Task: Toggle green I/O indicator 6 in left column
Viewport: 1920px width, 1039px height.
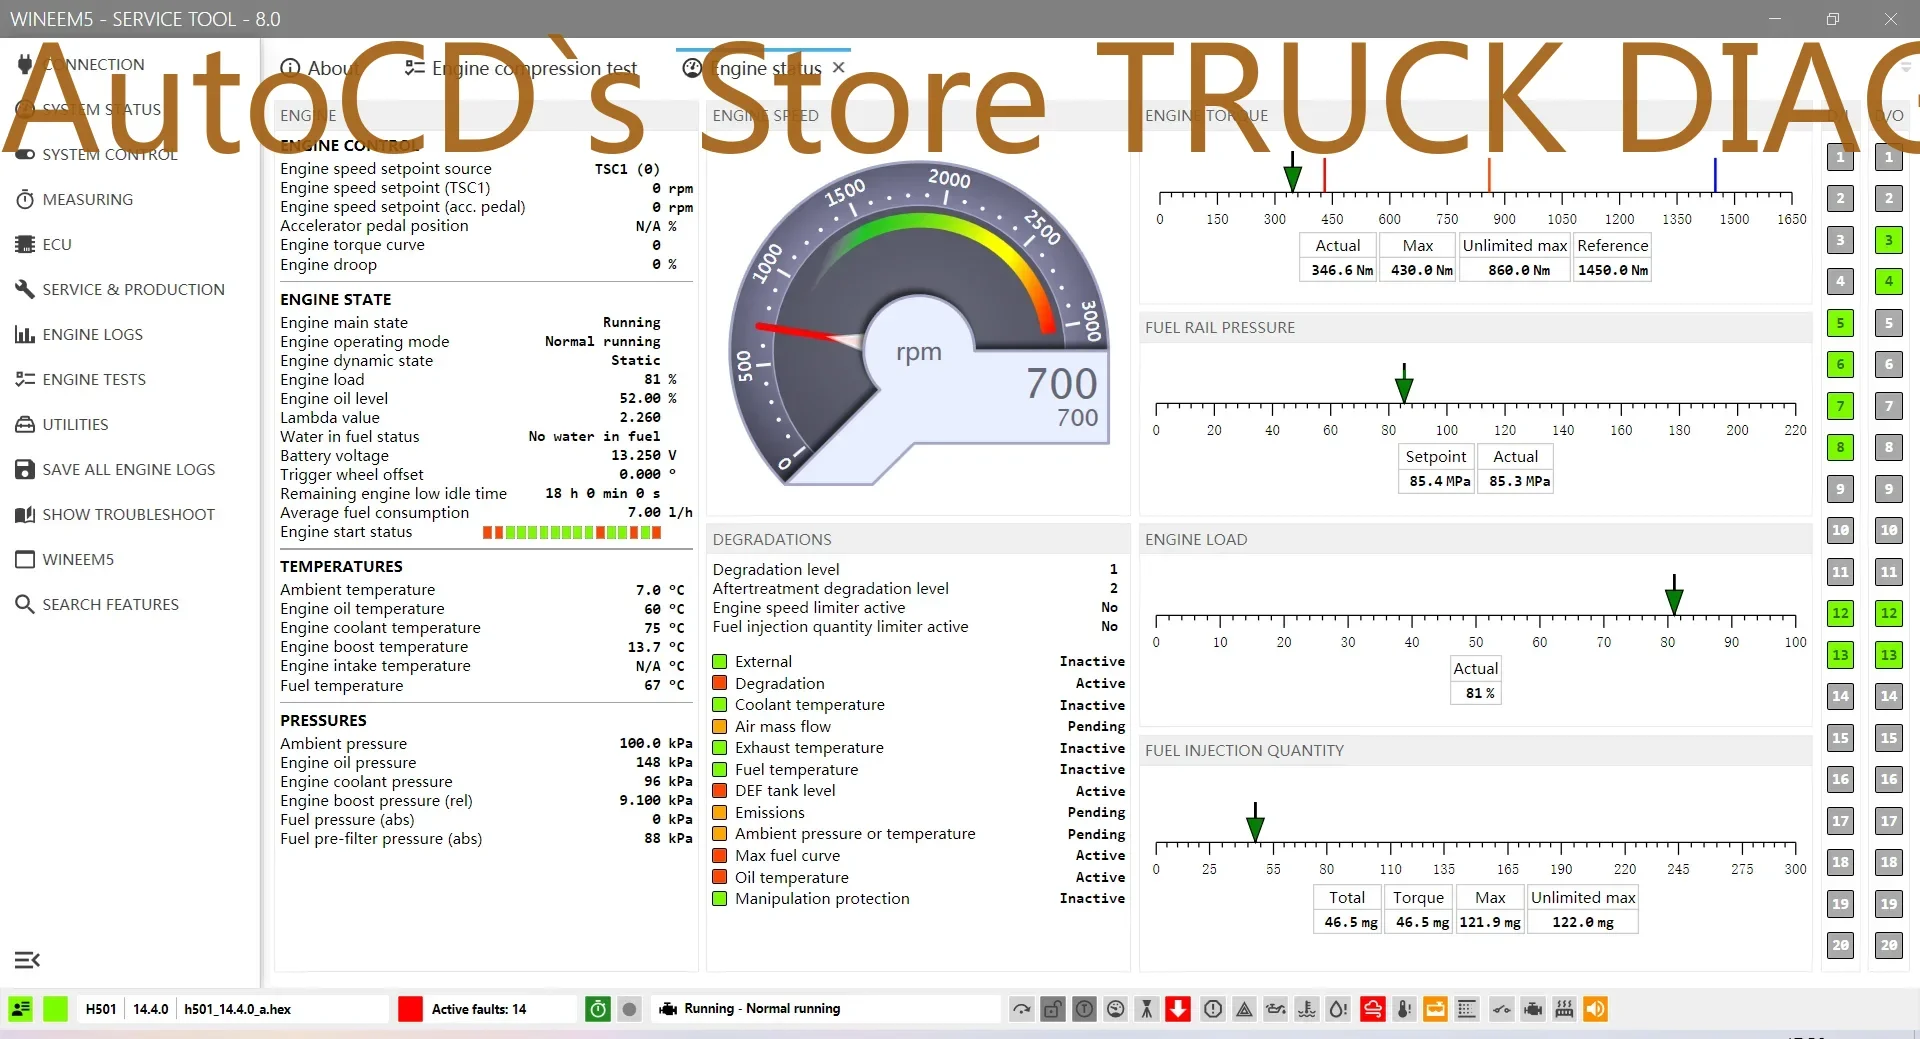Action: pyautogui.click(x=1840, y=365)
